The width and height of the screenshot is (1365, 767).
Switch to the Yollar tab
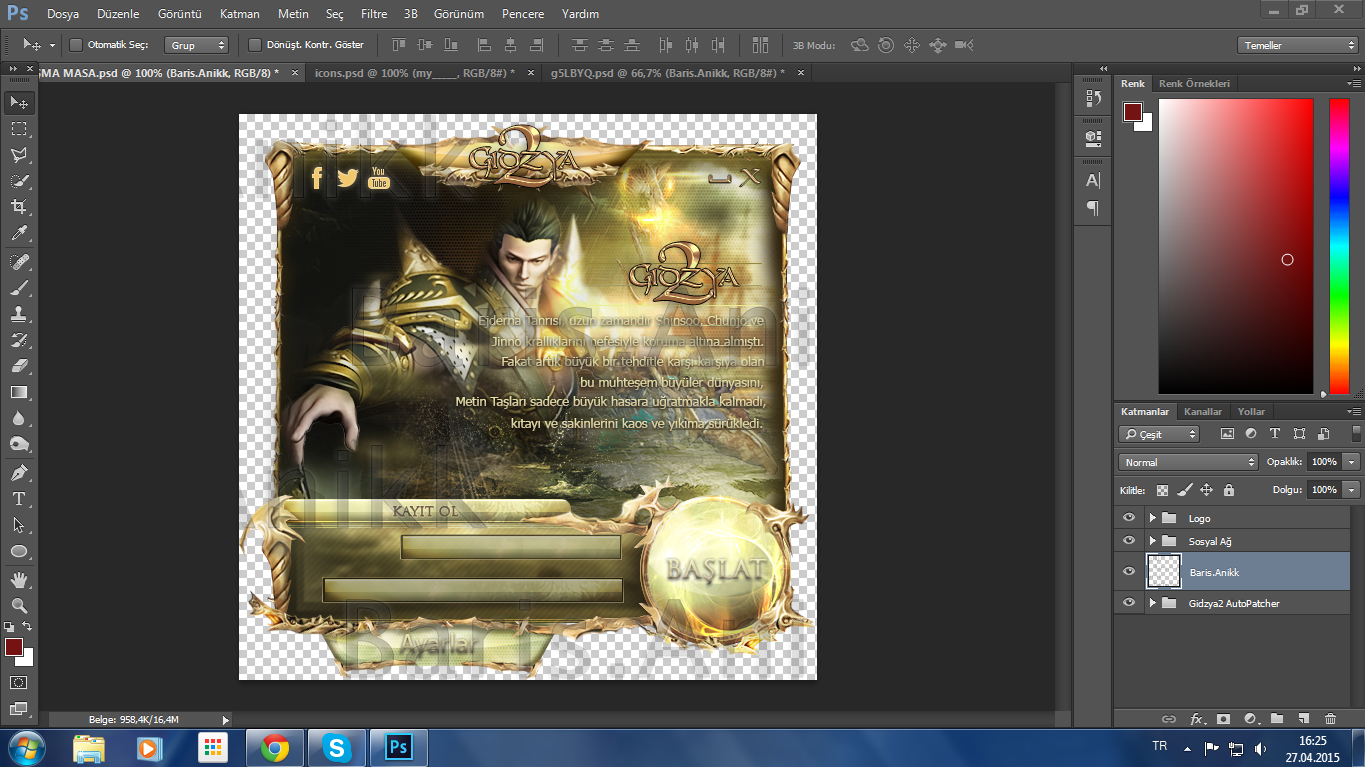pos(1251,411)
